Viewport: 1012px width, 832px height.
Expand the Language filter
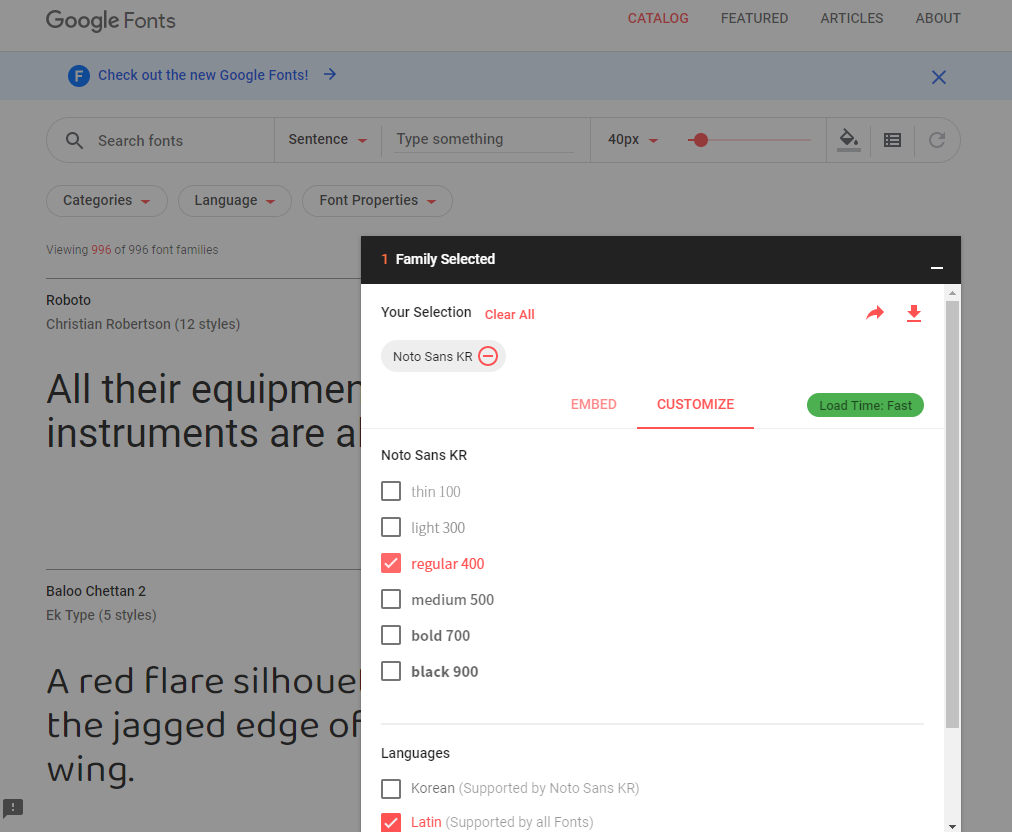click(x=235, y=201)
